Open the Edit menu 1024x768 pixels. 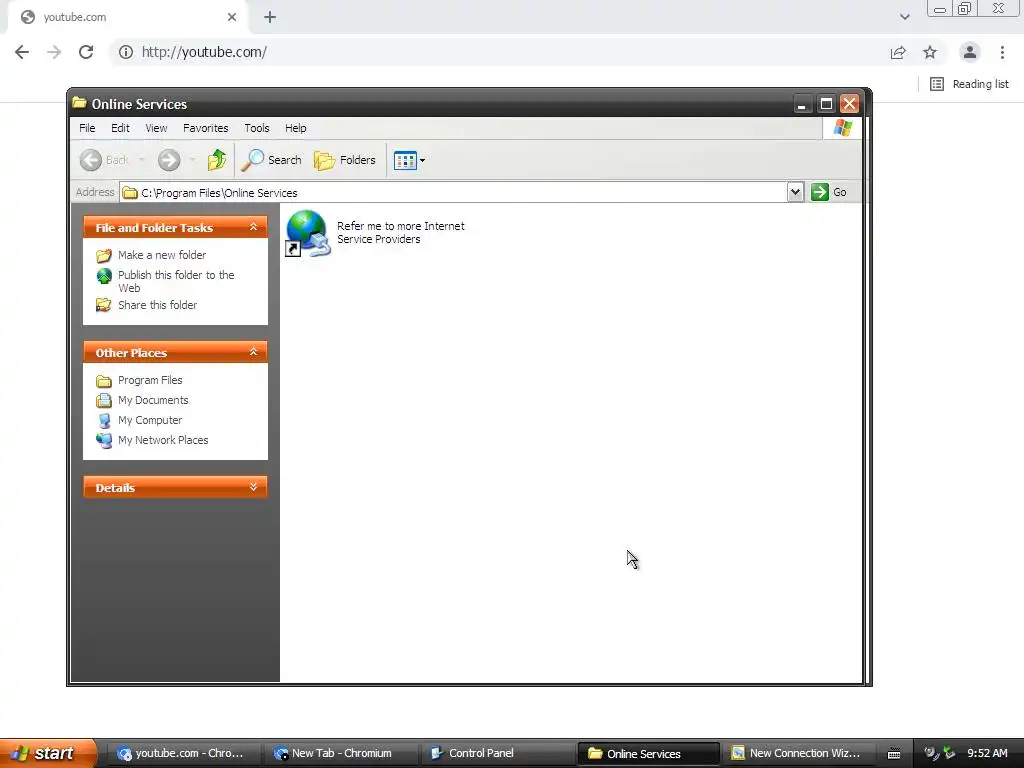[120, 128]
